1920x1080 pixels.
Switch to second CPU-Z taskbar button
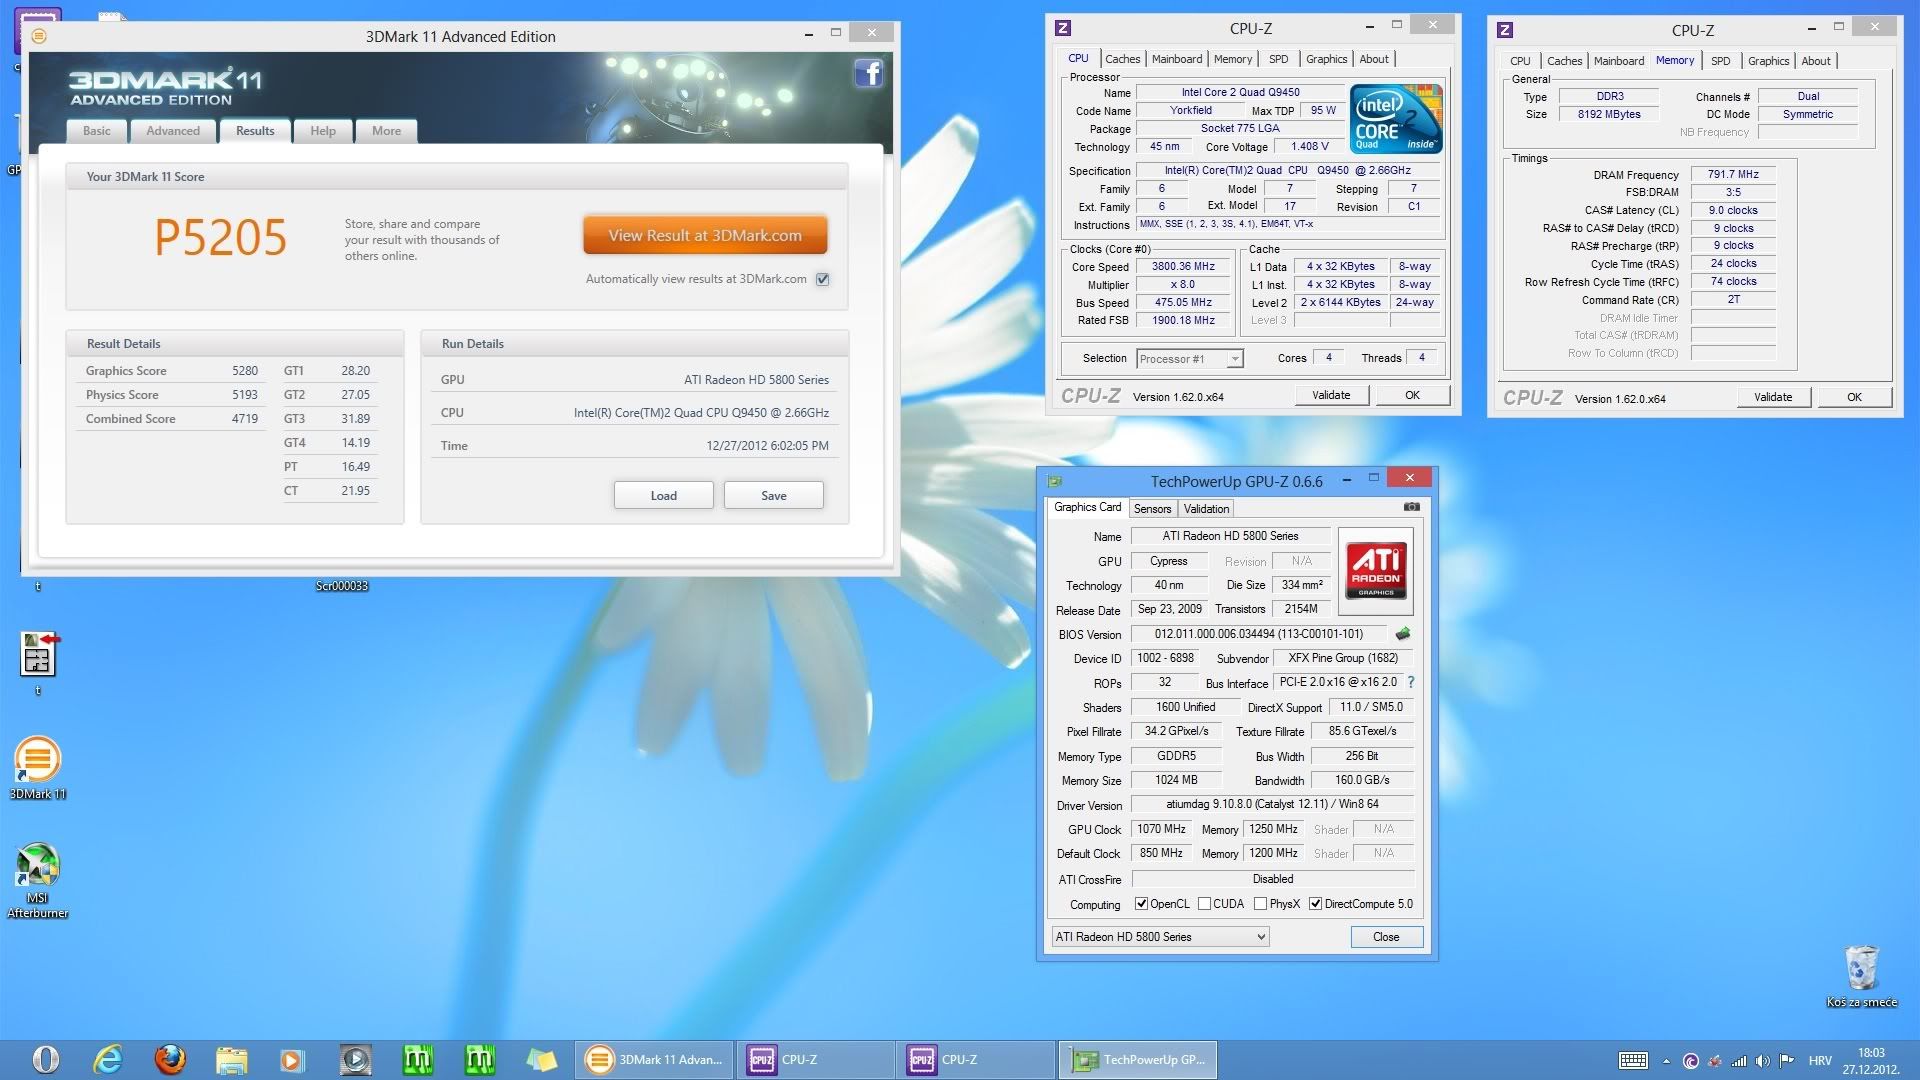coord(975,1060)
